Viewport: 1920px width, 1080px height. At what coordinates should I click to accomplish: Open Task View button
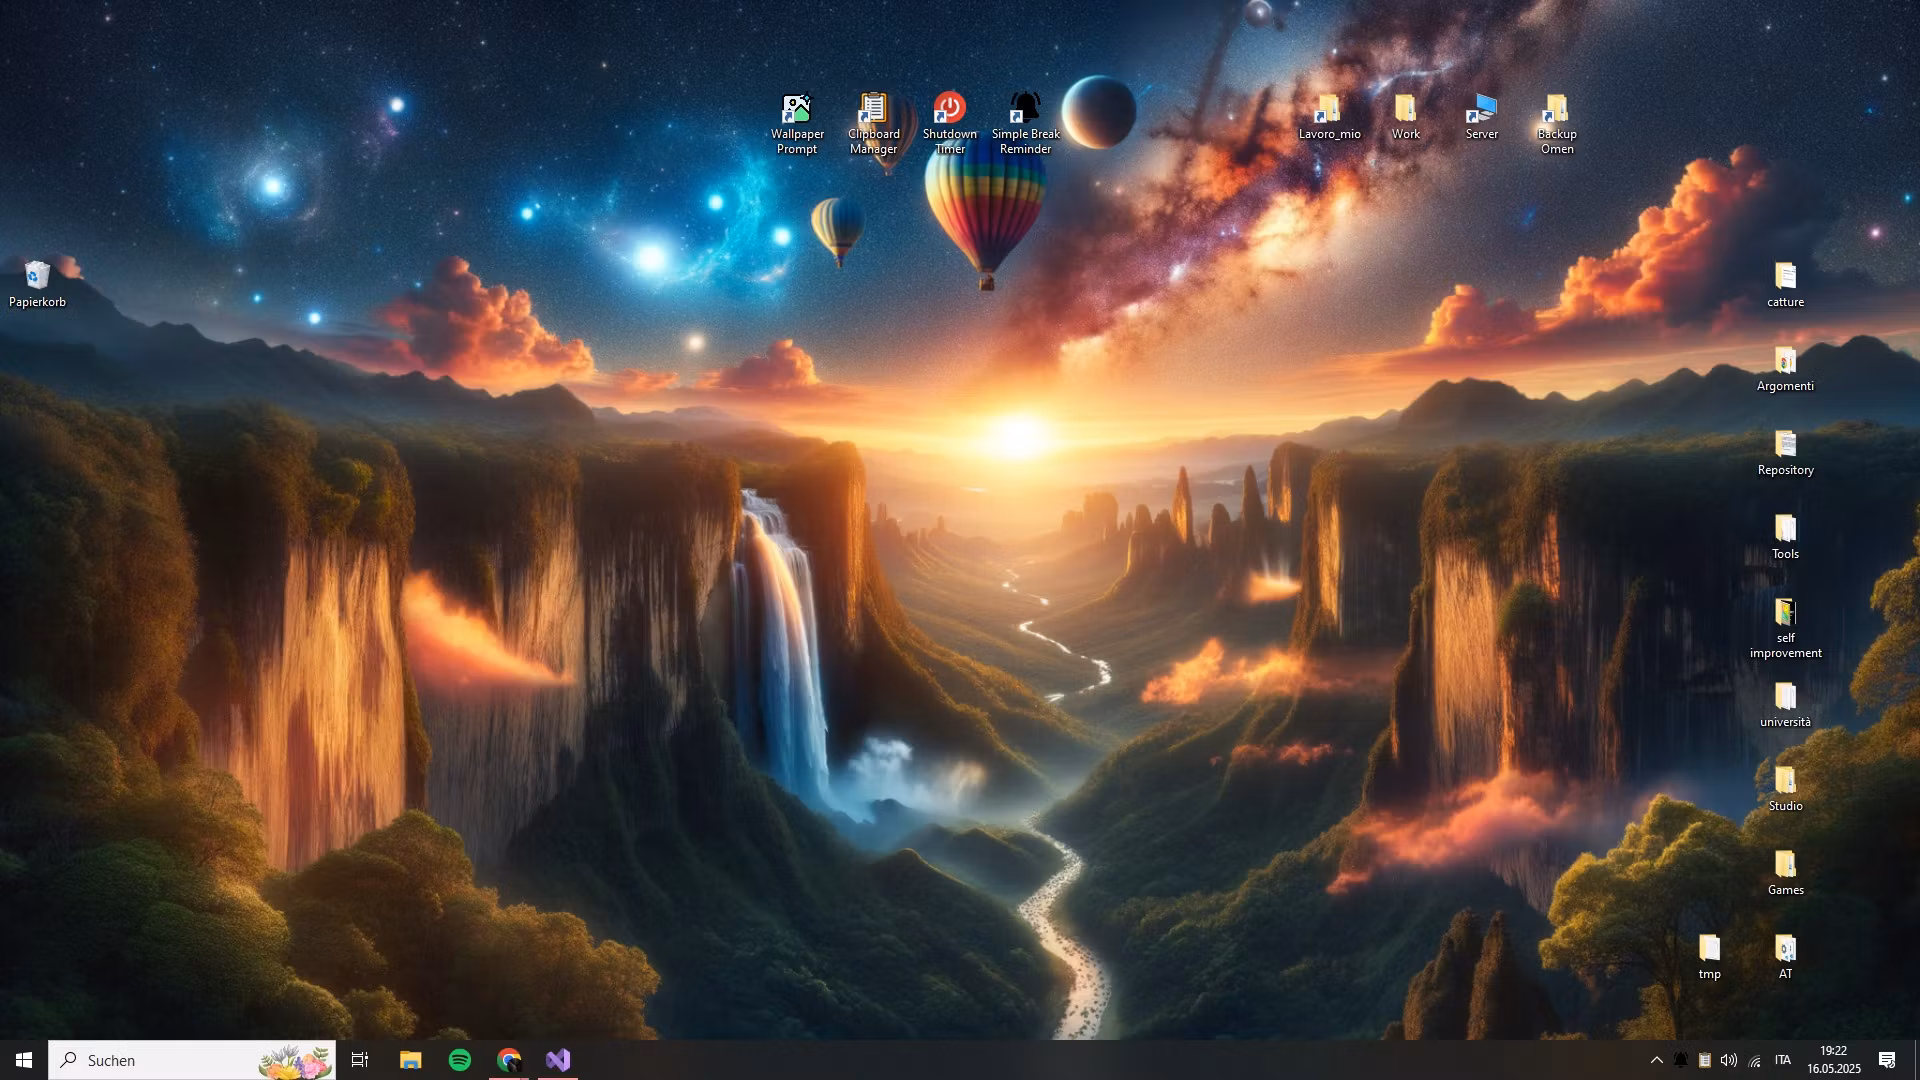pyautogui.click(x=360, y=1060)
